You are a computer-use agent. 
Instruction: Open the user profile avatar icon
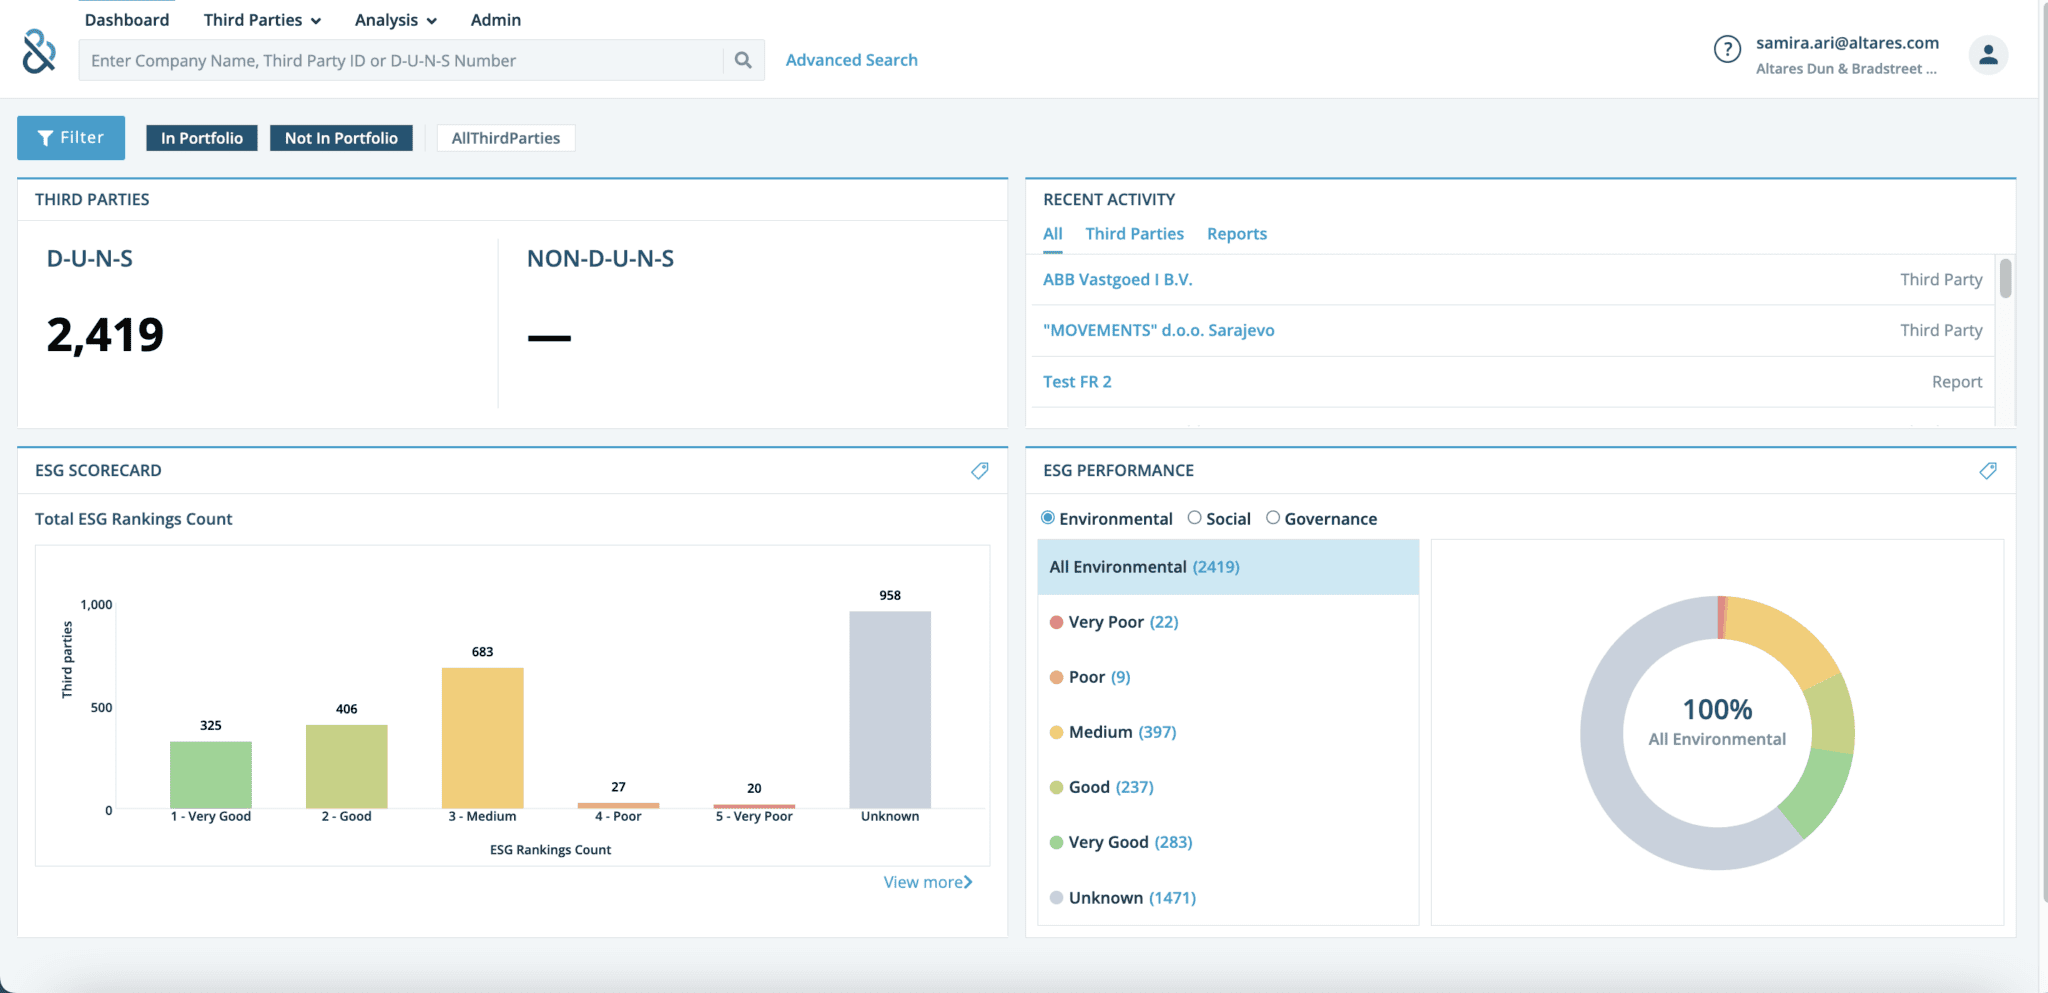(x=1988, y=55)
